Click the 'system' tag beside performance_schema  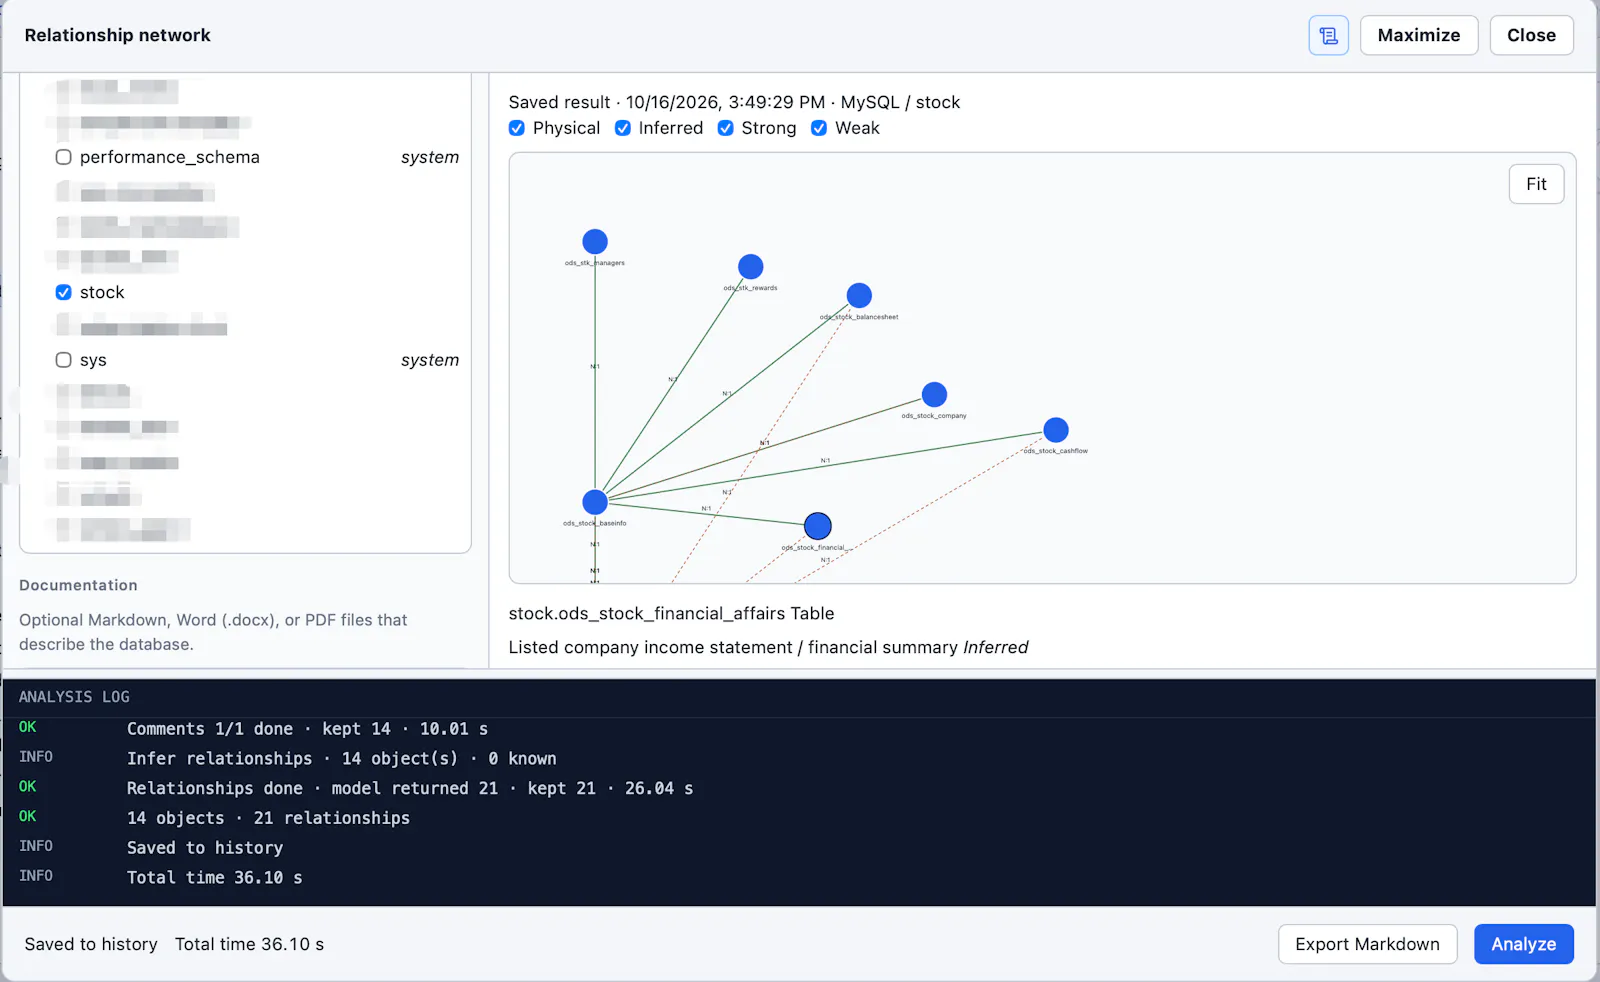pos(430,157)
